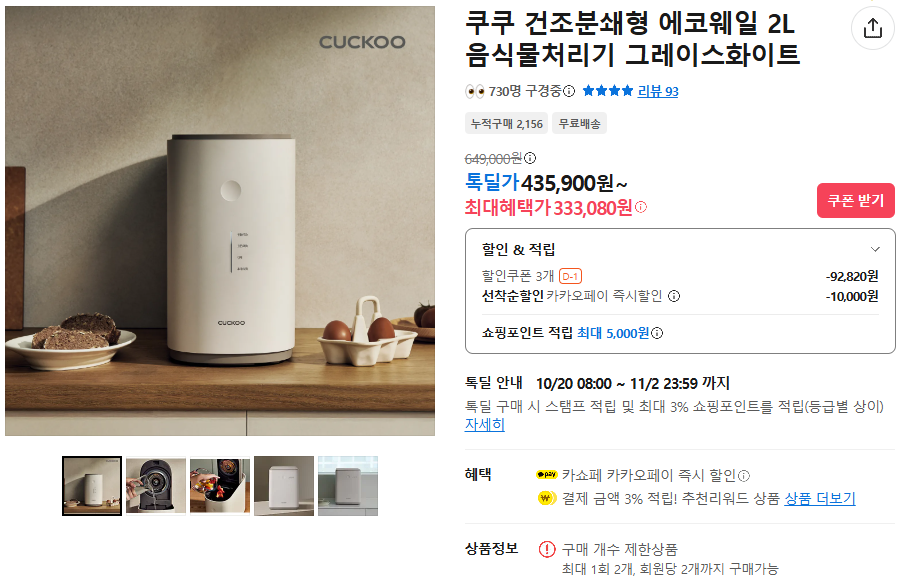This screenshot has height=587, width=907.
Task: Select the first product thumbnail with wooden counter
Action: [x=92, y=486]
